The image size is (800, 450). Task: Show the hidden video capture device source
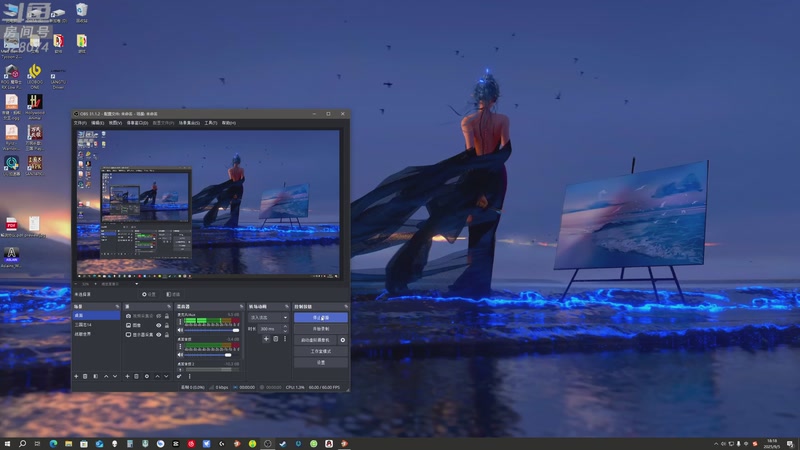click(159, 316)
